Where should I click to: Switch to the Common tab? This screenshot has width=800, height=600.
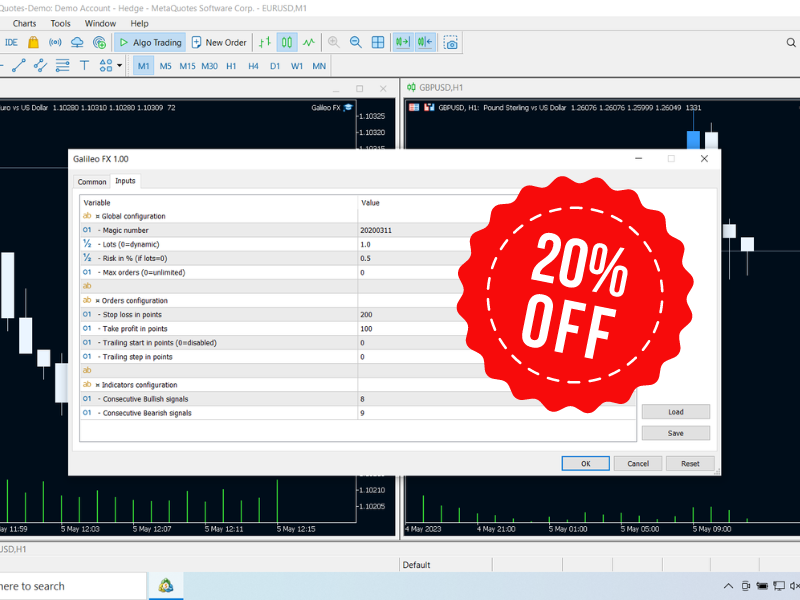coord(92,182)
